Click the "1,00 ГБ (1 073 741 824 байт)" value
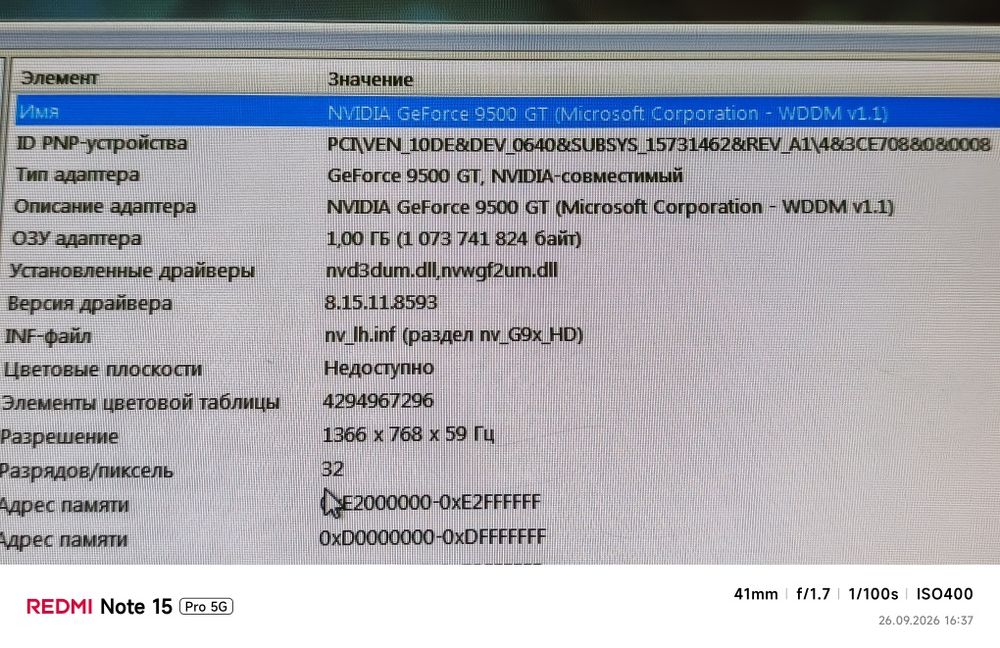 [x=453, y=239]
